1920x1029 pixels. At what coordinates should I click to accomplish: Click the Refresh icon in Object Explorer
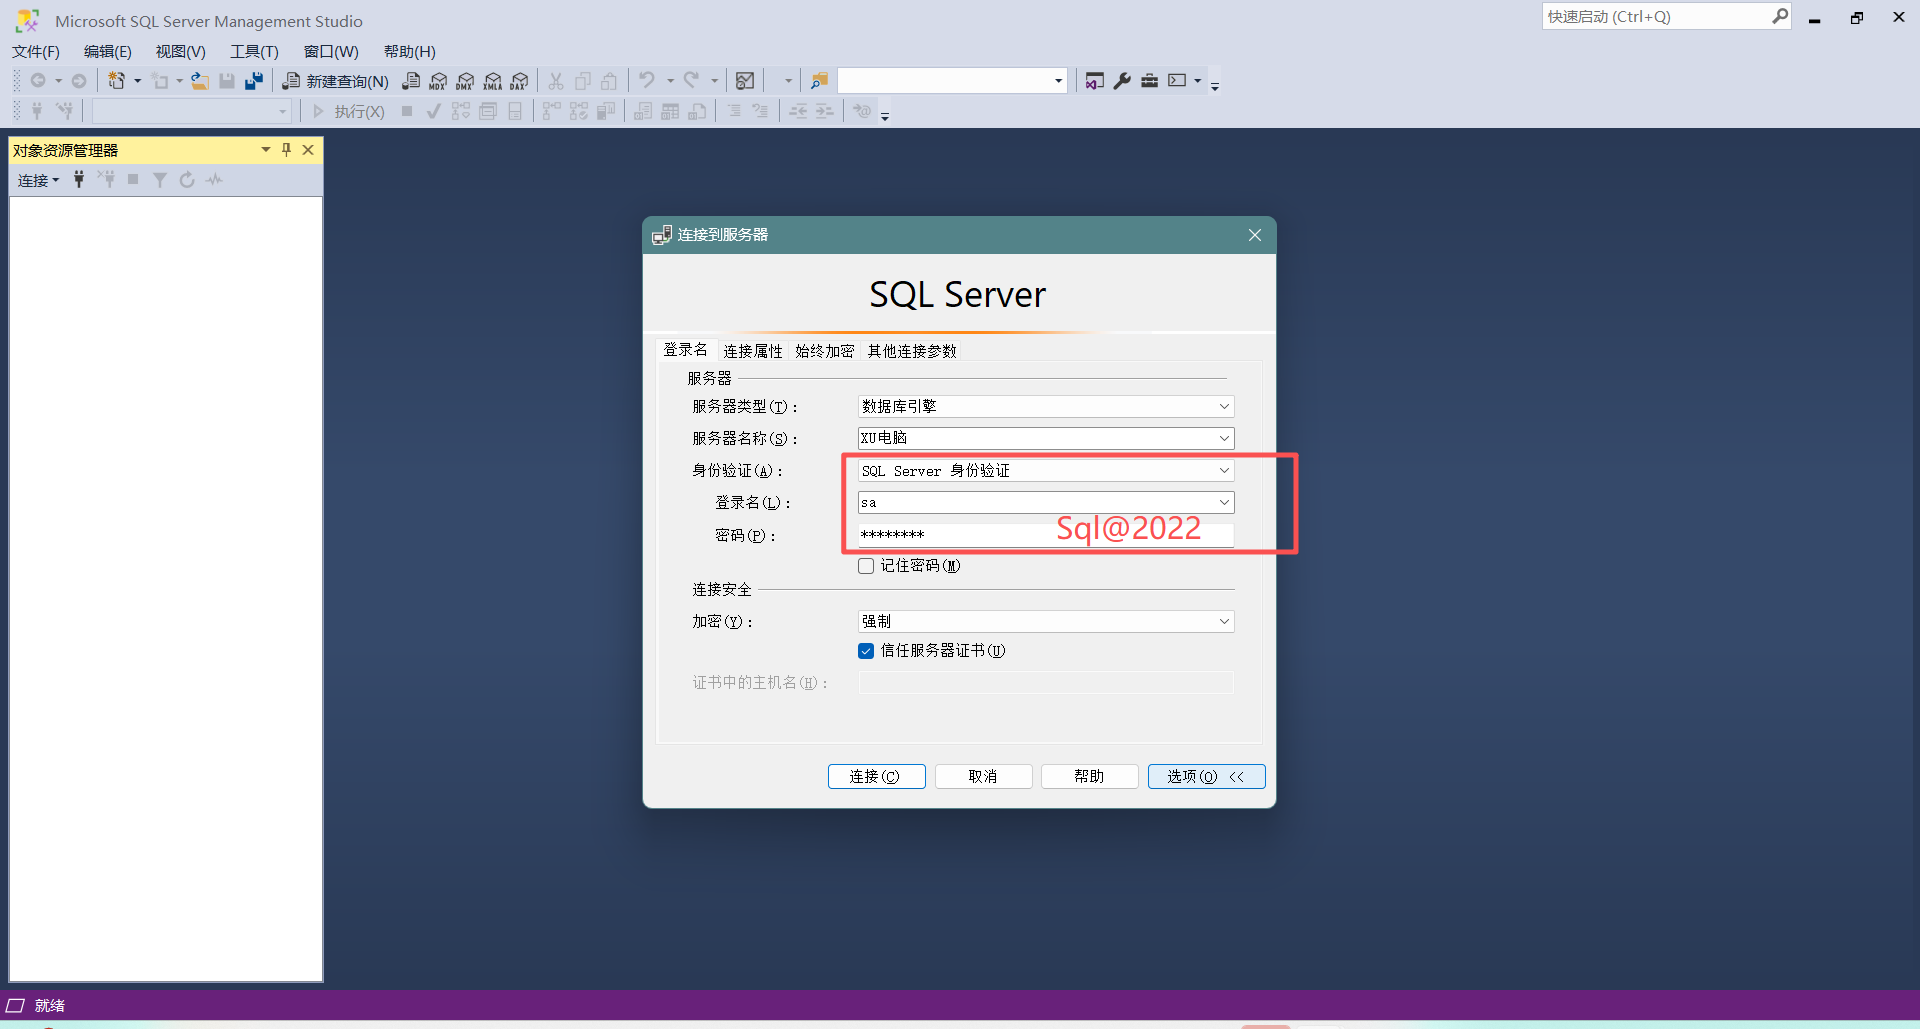187,180
